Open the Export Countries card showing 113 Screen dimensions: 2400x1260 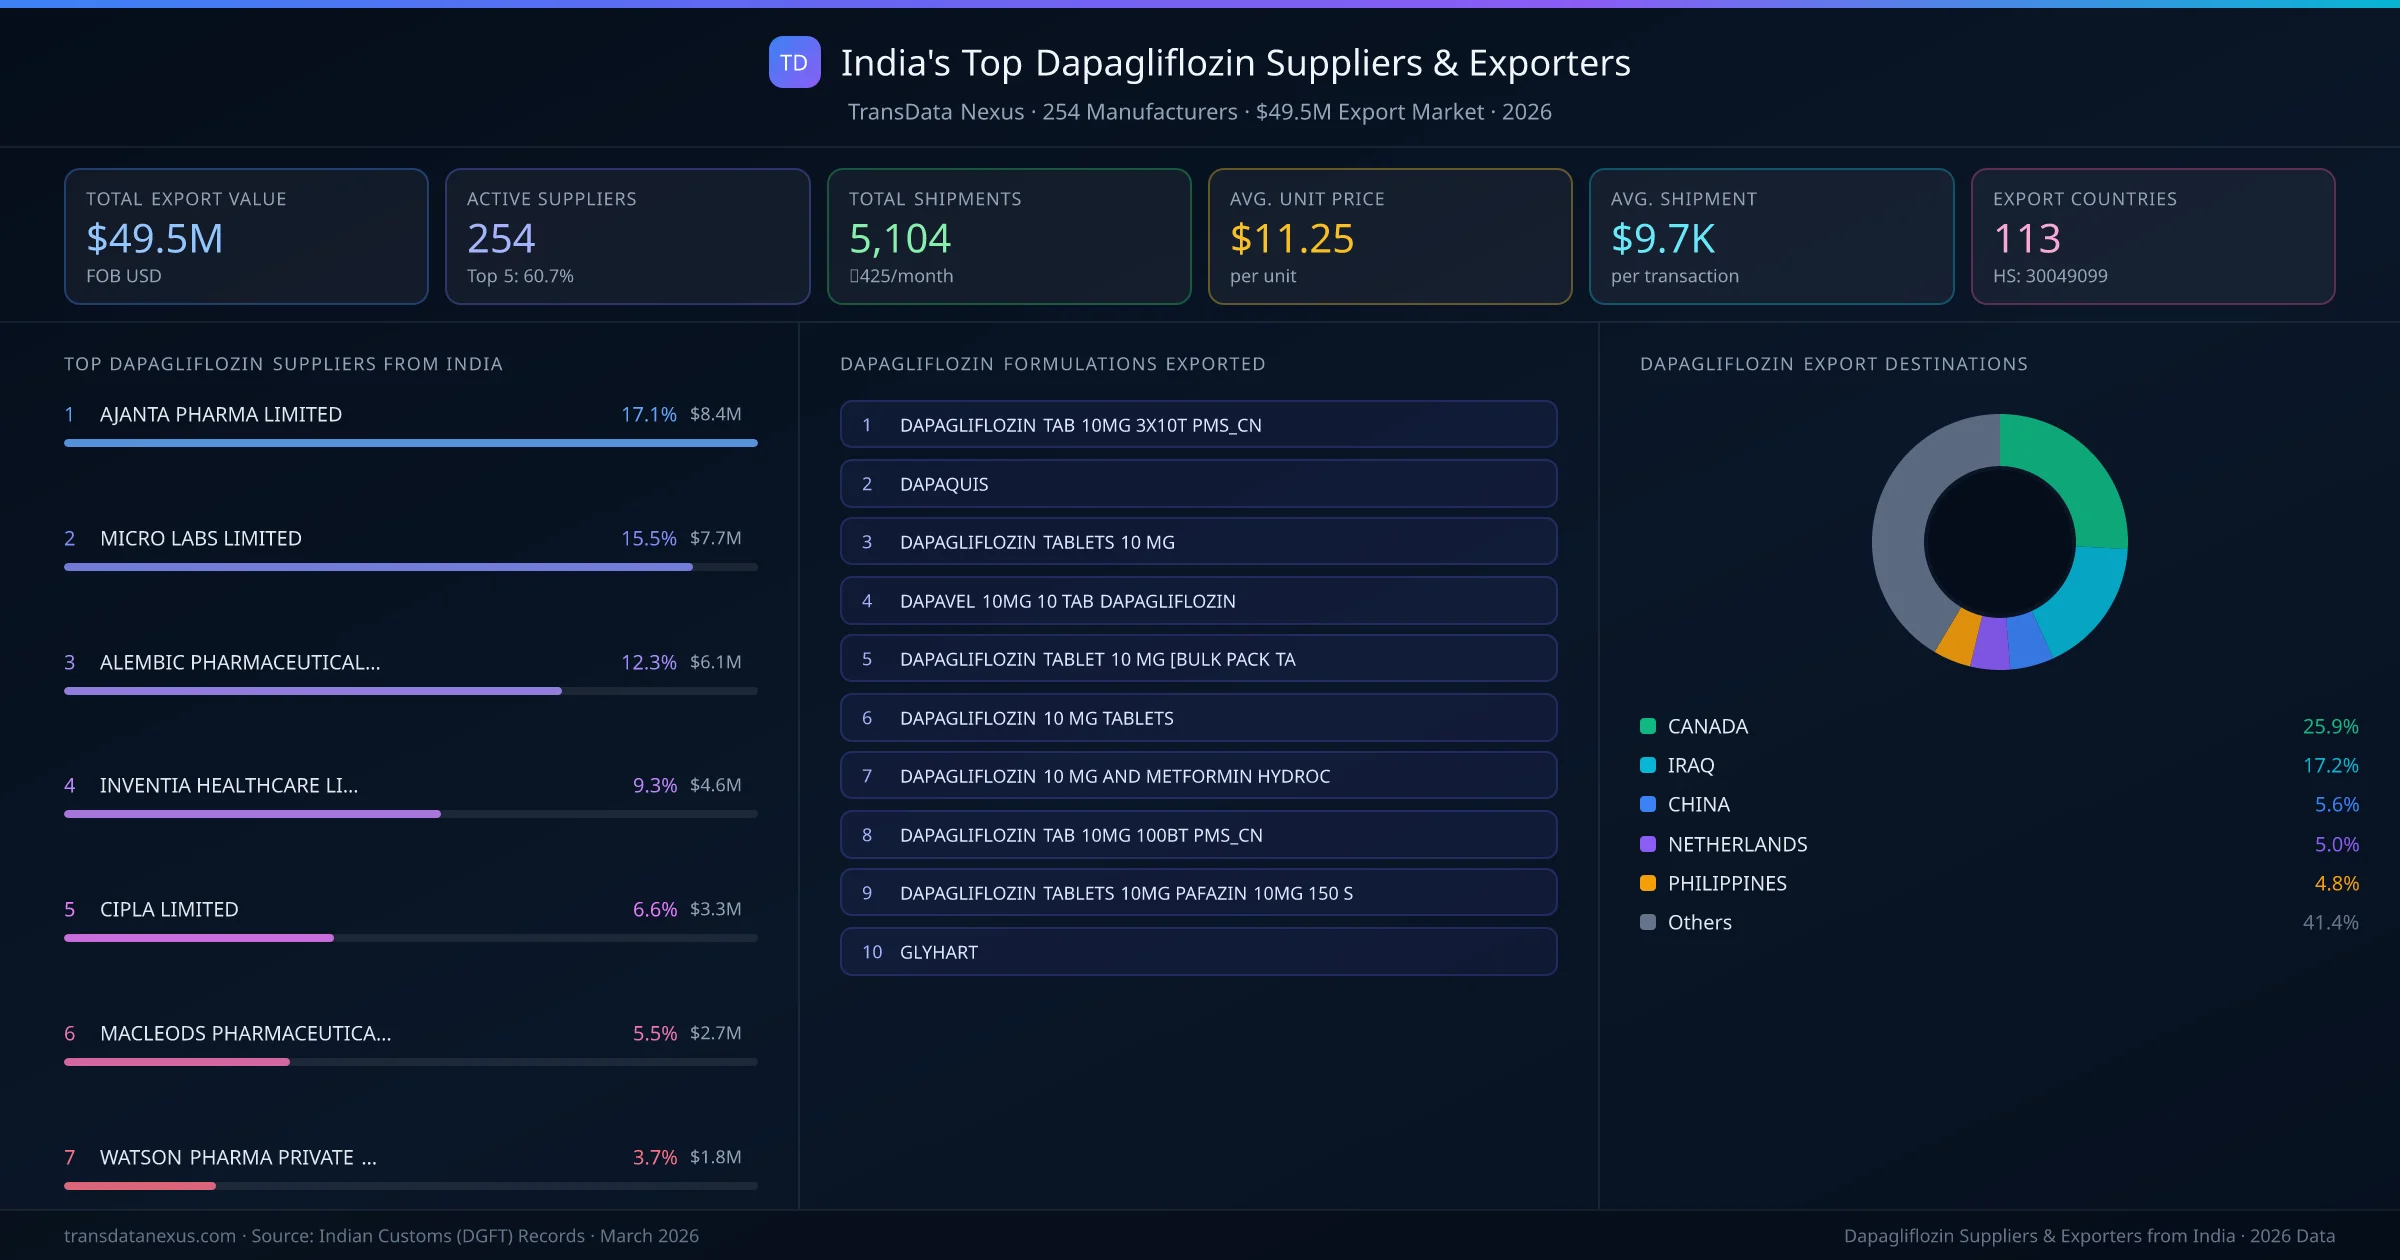2154,236
